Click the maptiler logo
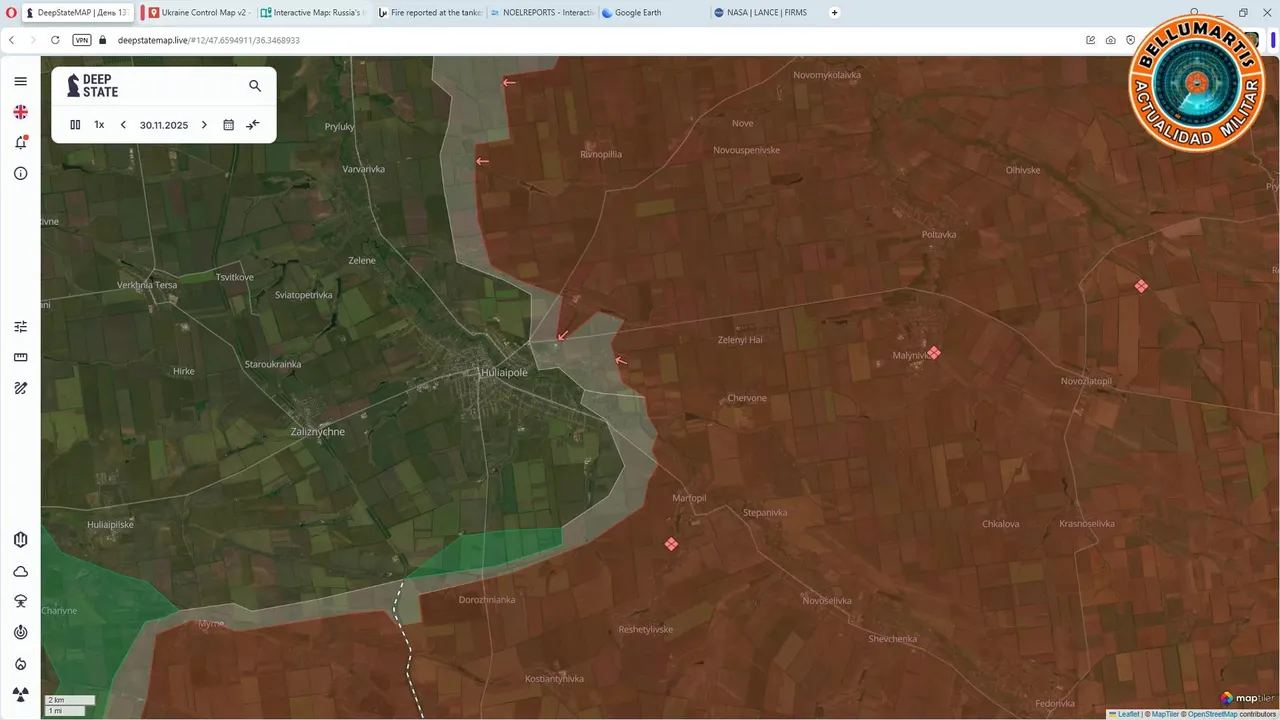The height and width of the screenshot is (720, 1280). pos(1246,698)
